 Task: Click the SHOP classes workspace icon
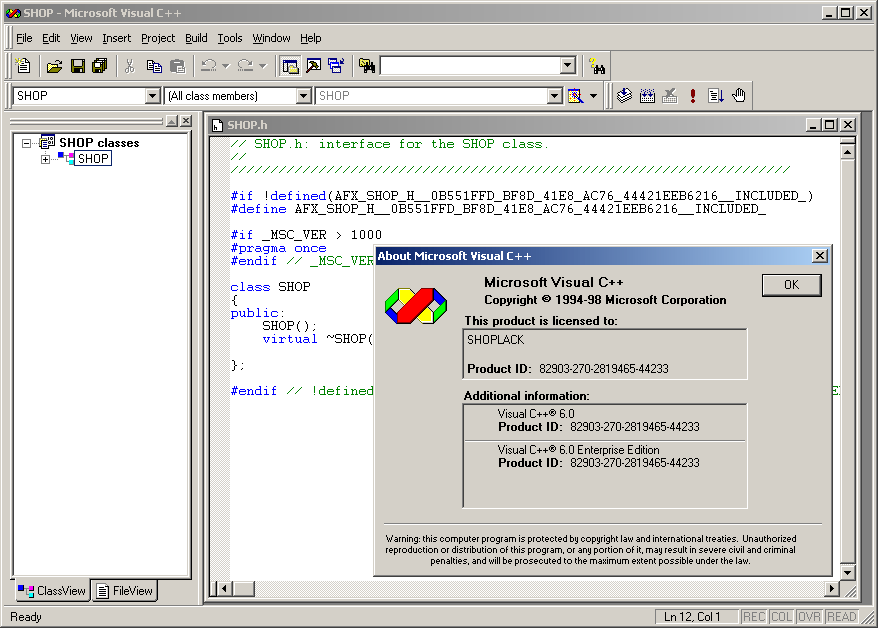coord(47,142)
